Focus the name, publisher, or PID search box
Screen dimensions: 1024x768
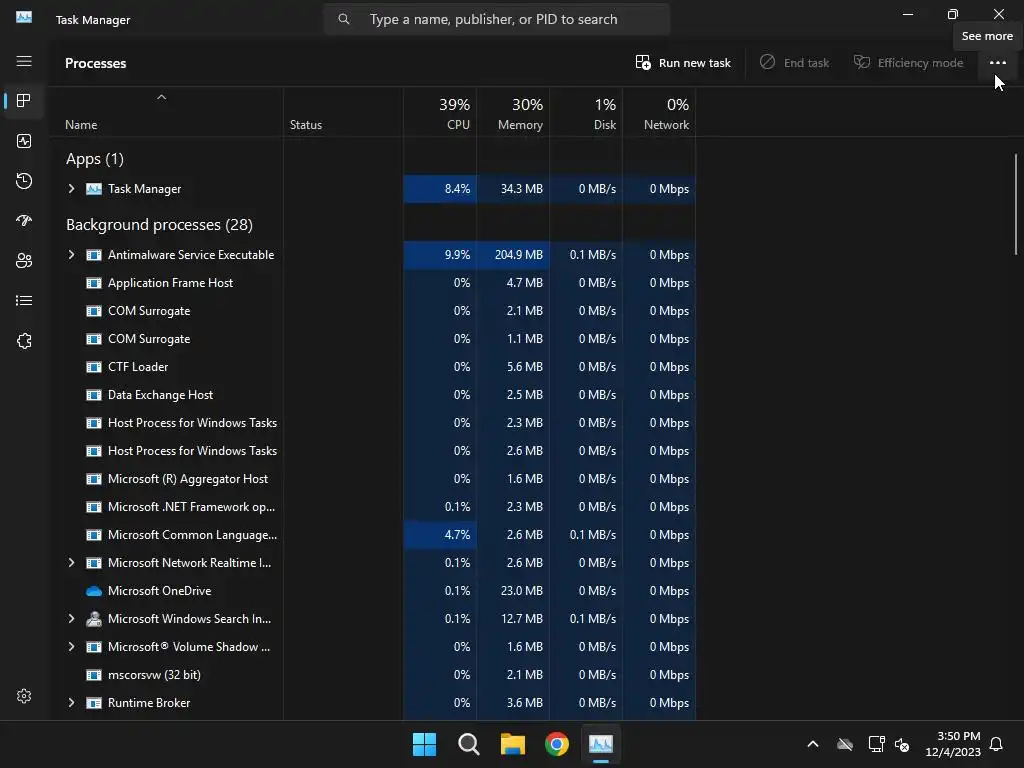(x=496, y=19)
